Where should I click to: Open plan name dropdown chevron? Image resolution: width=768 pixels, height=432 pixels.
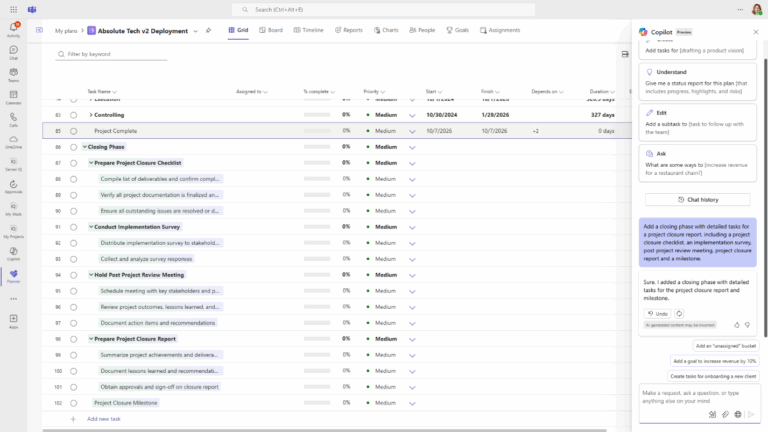195,31
